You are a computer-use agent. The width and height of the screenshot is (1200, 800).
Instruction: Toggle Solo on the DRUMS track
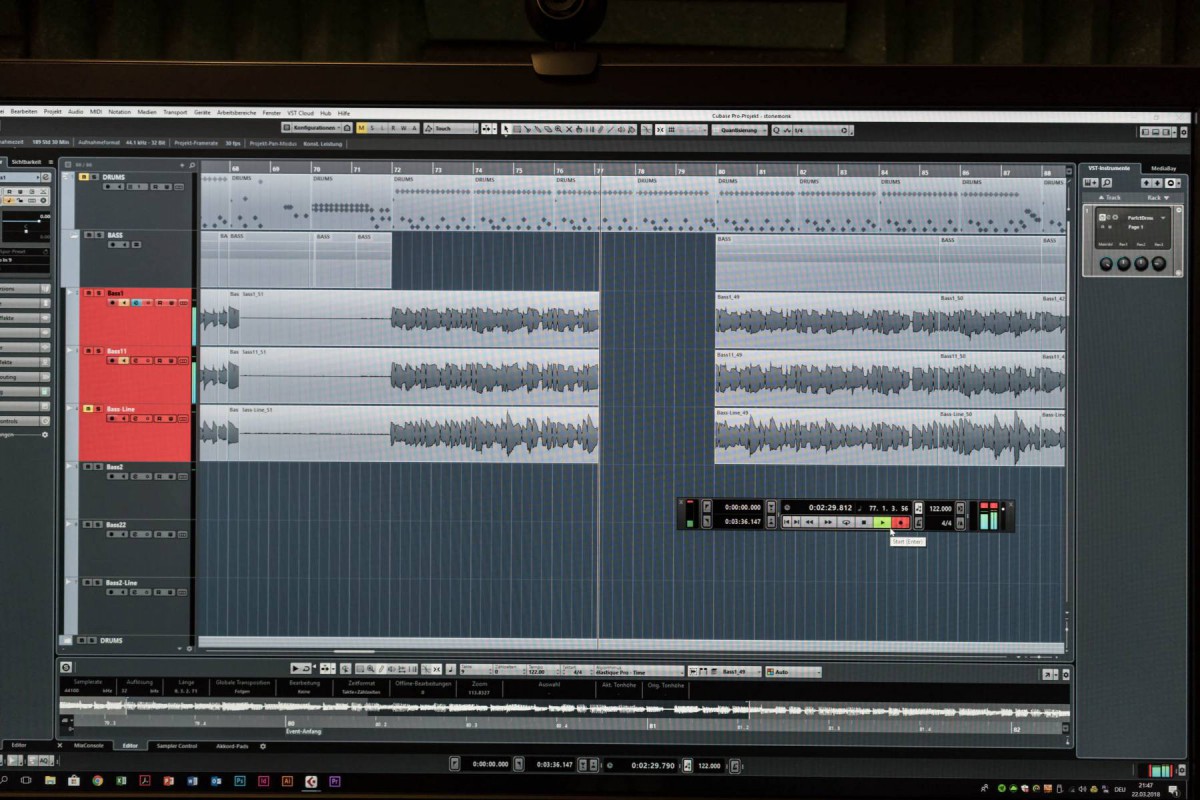click(x=94, y=177)
